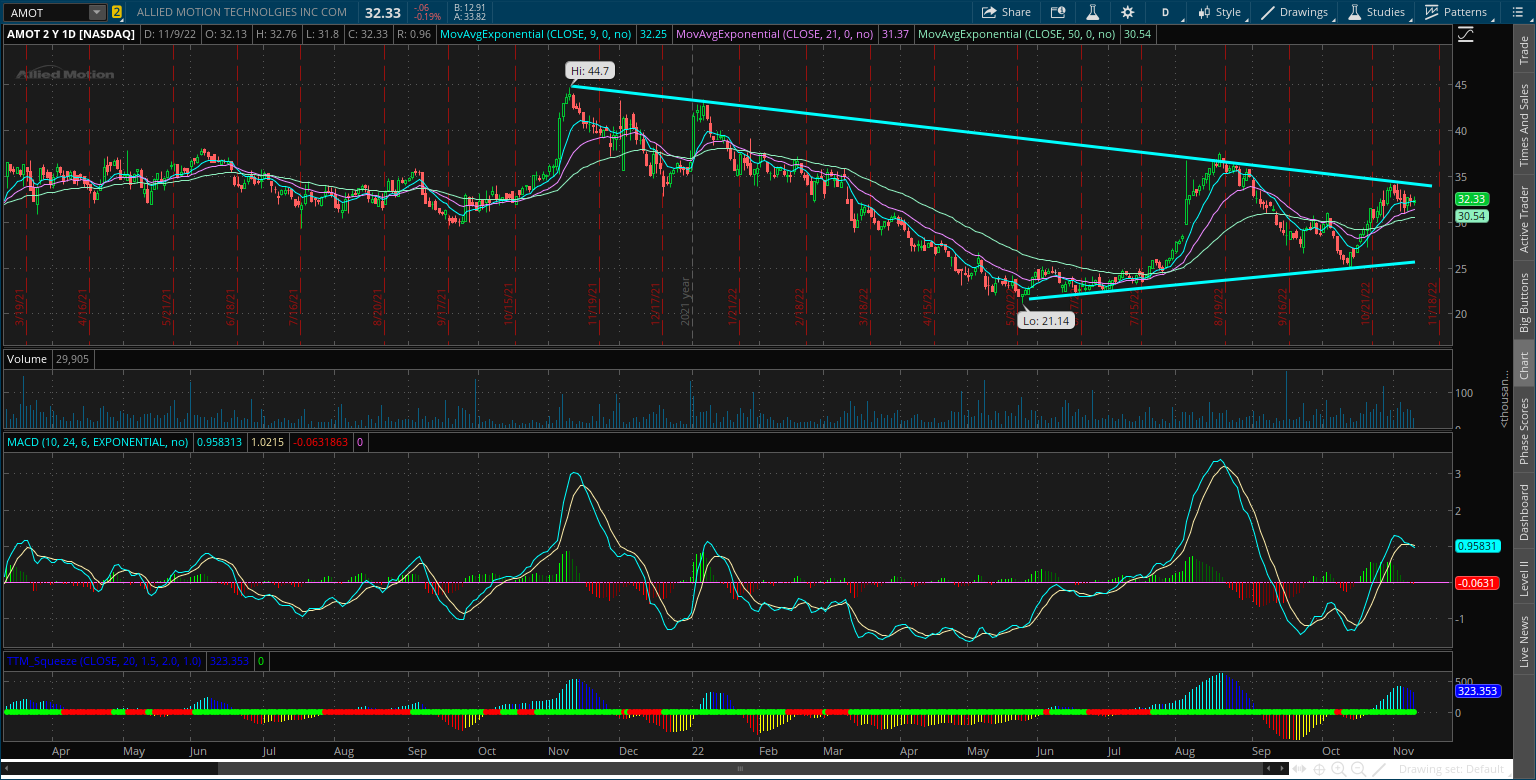Open chart settings gear icon

click(1128, 12)
